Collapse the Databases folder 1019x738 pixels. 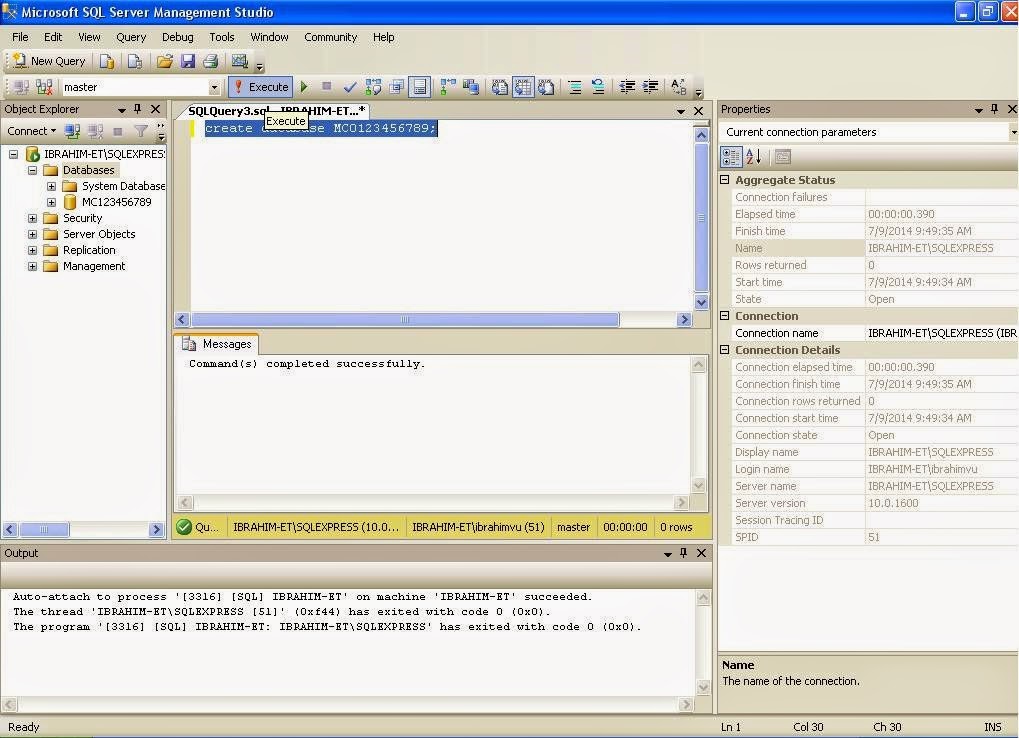tap(32, 170)
